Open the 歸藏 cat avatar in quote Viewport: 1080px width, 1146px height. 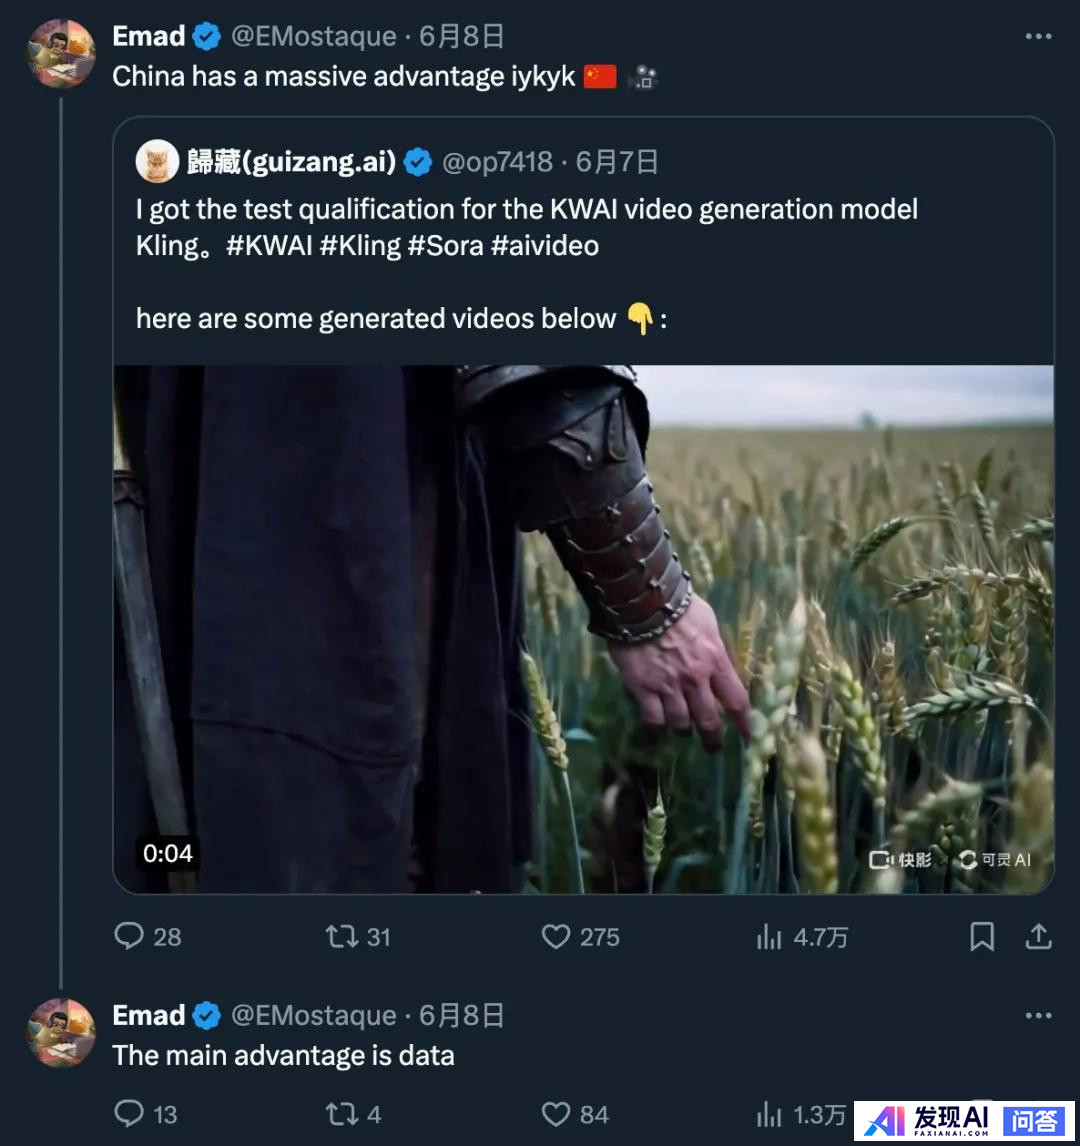coord(157,162)
